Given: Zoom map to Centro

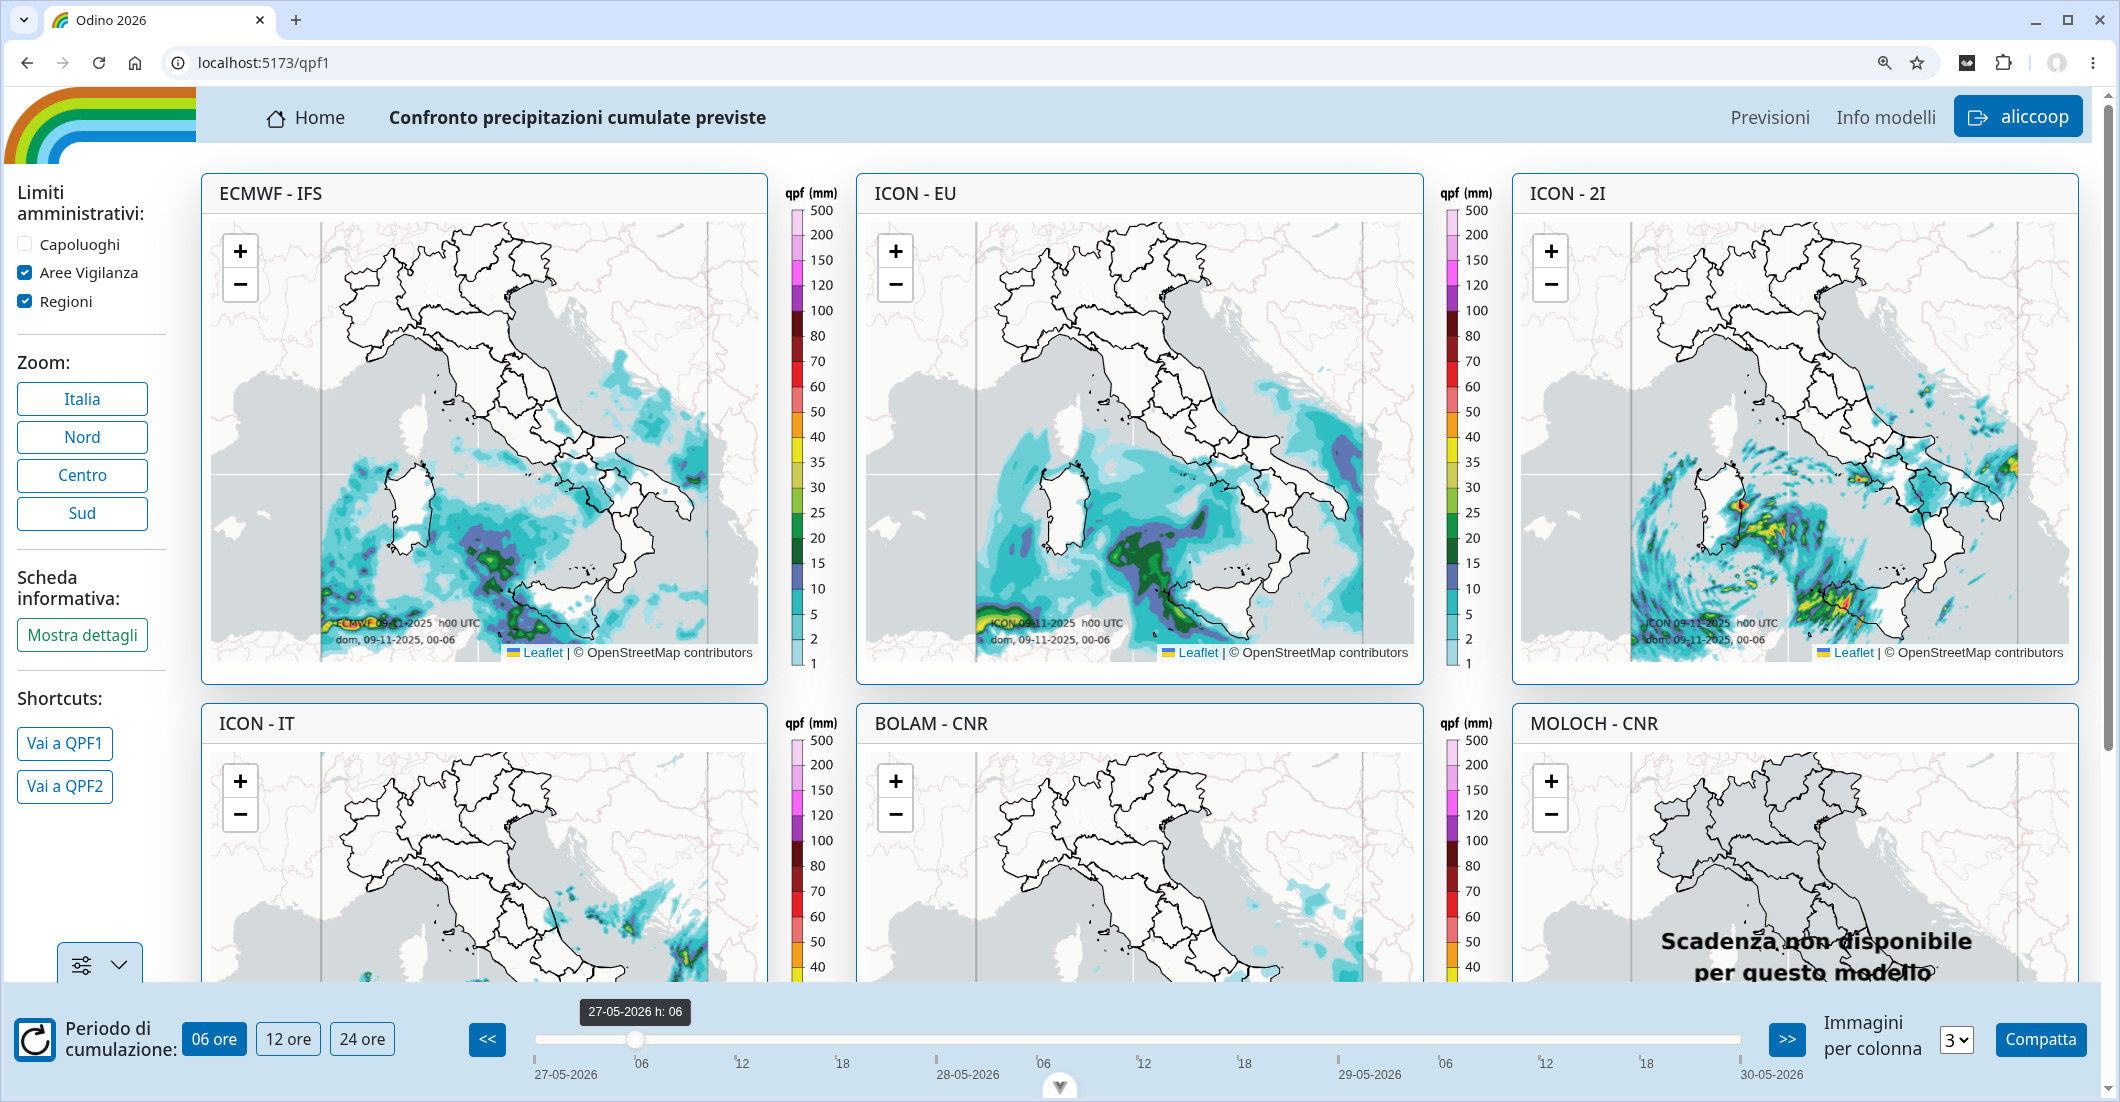Looking at the screenshot, I should [x=82, y=475].
